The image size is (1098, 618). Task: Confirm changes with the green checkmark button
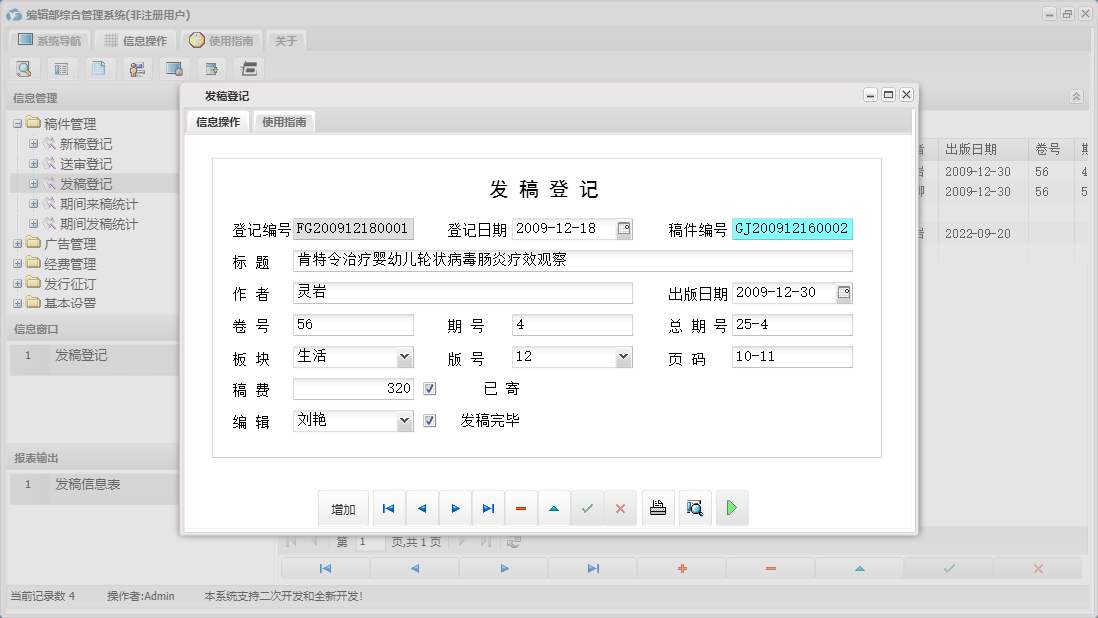pyautogui.click(x=588, y=508)
